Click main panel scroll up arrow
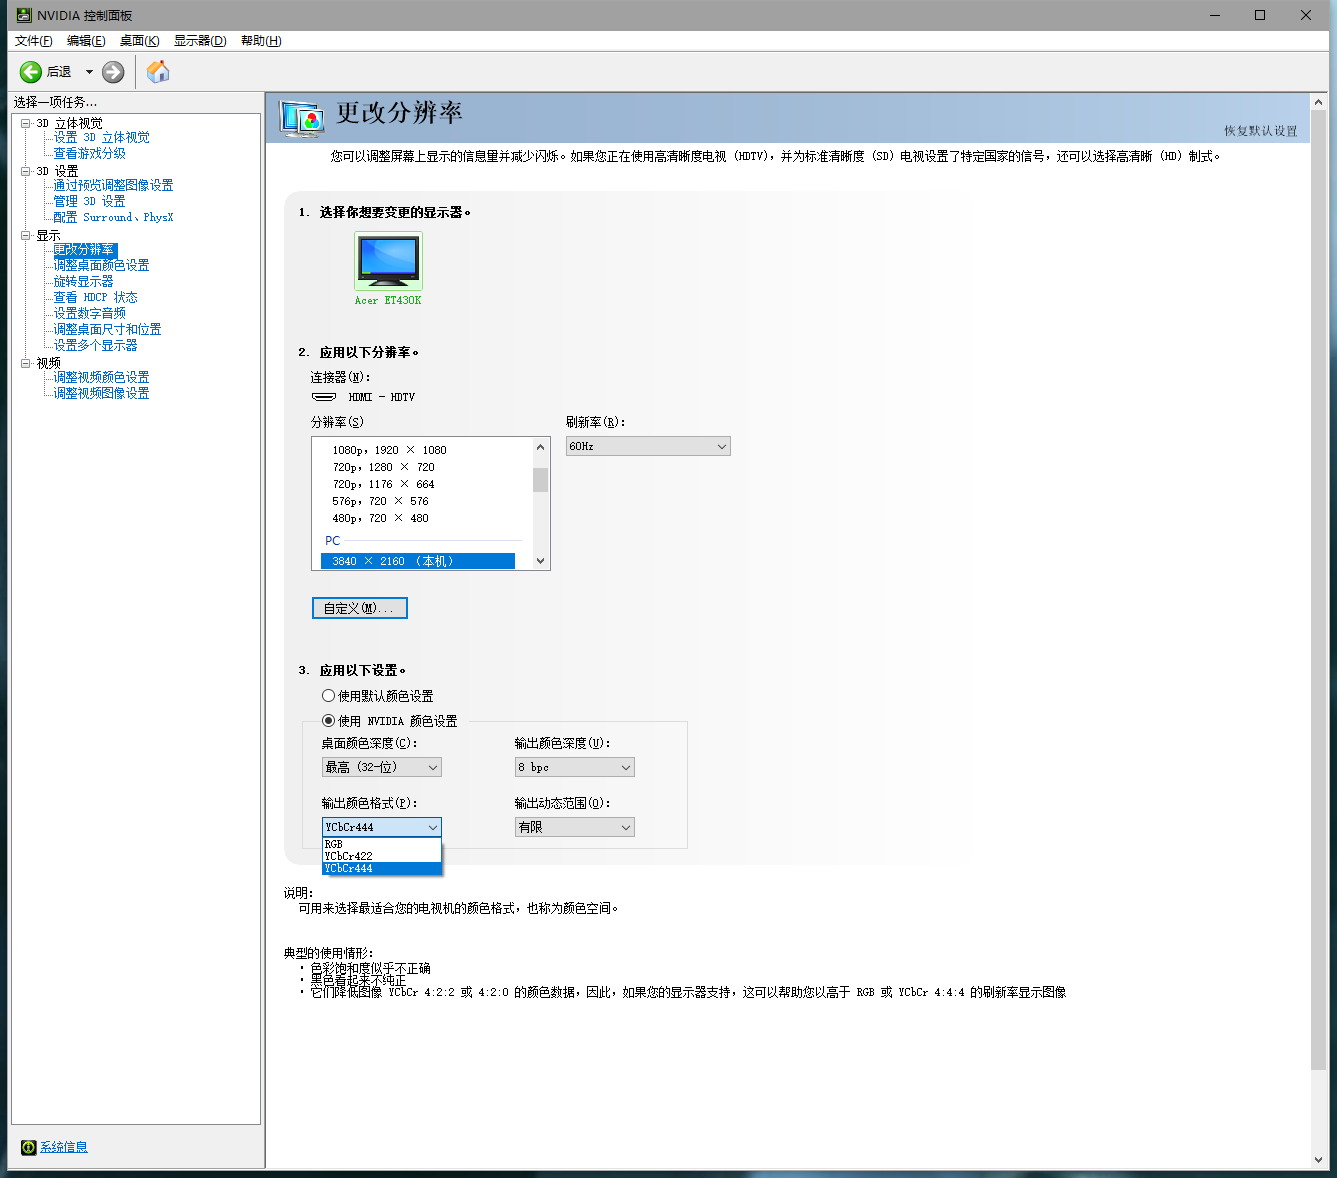 point(1318,102)
